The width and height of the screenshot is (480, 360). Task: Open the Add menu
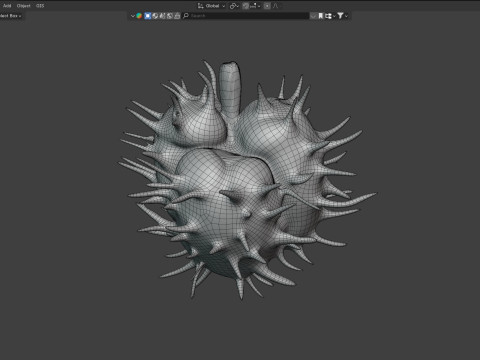tap(7, 6)
